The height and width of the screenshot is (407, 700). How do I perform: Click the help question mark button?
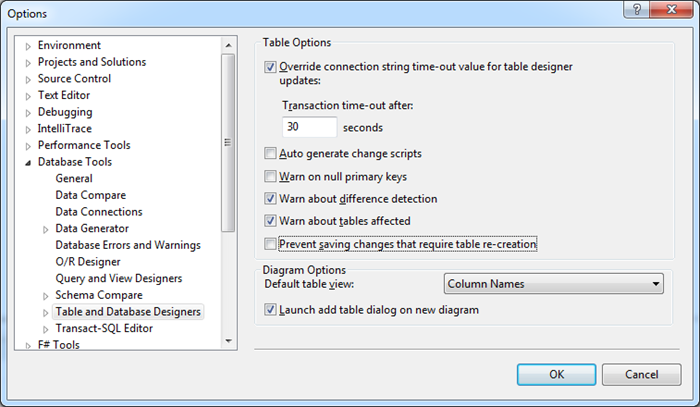[x=632, y=12]
